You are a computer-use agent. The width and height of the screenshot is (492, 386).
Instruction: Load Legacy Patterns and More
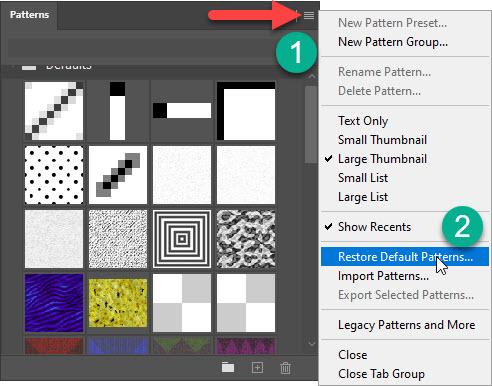[406, 325]
